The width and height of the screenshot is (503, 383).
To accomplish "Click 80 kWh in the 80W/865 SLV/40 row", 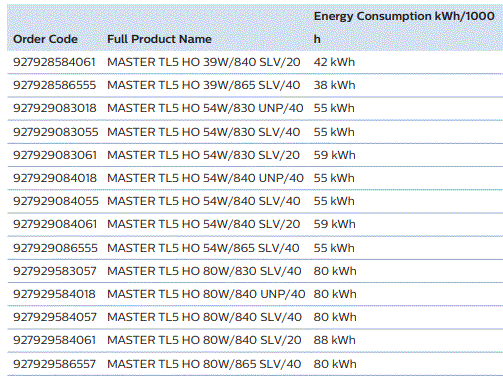I will coord(335,364).
